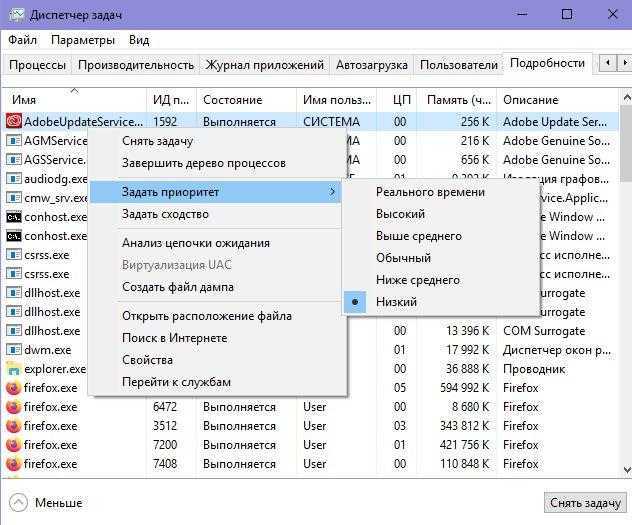Screen dimensions: 632x525
Task: Set priority to Ниже среднего
Action: coord(418,280)
